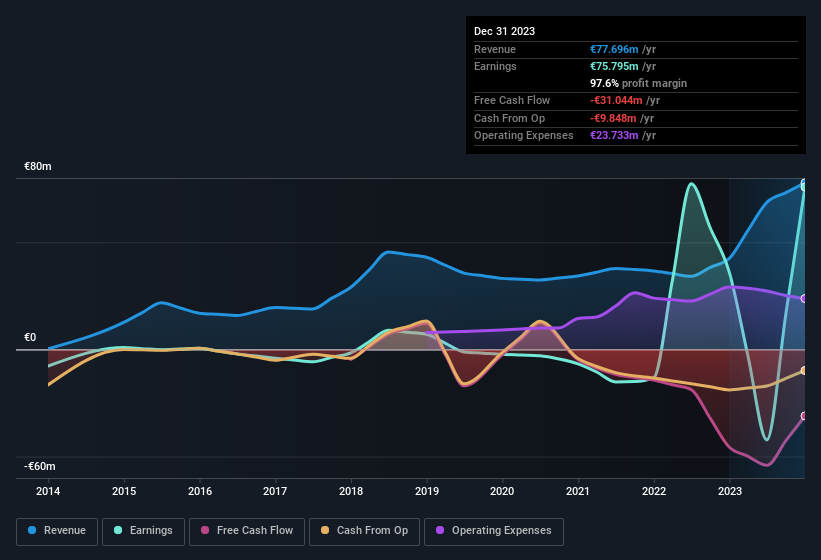Click the pink Free Cash Flow endpoint marker
The height and width of the screenshot is (560, 821).
coord(804,416)
